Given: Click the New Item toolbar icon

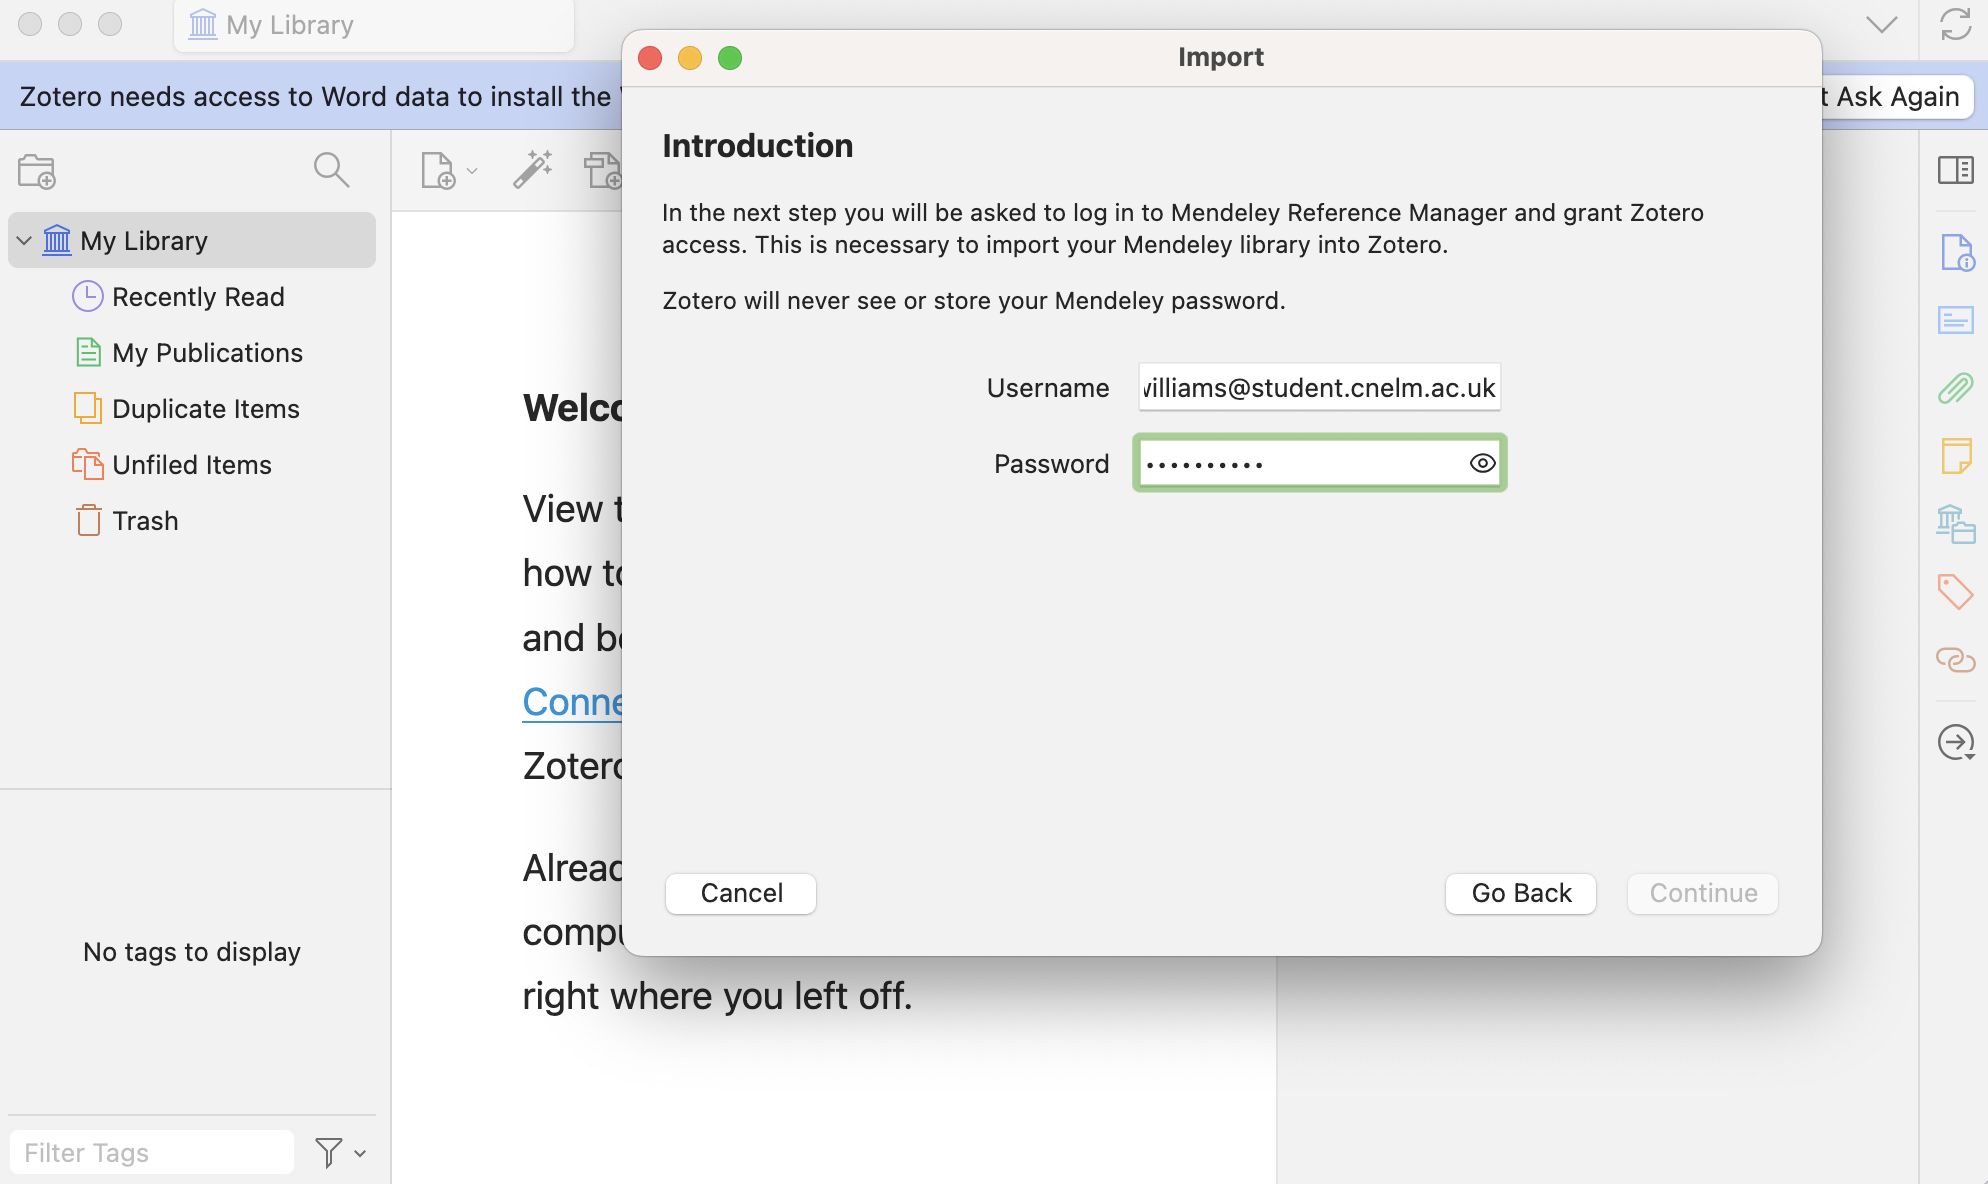Looking at the screenshot, I should pyautogui.click(x=437, y=170).
